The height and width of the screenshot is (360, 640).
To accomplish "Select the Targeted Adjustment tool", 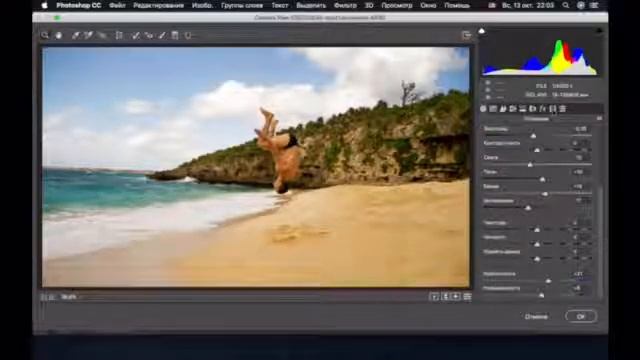I will (x=102, y=36).
